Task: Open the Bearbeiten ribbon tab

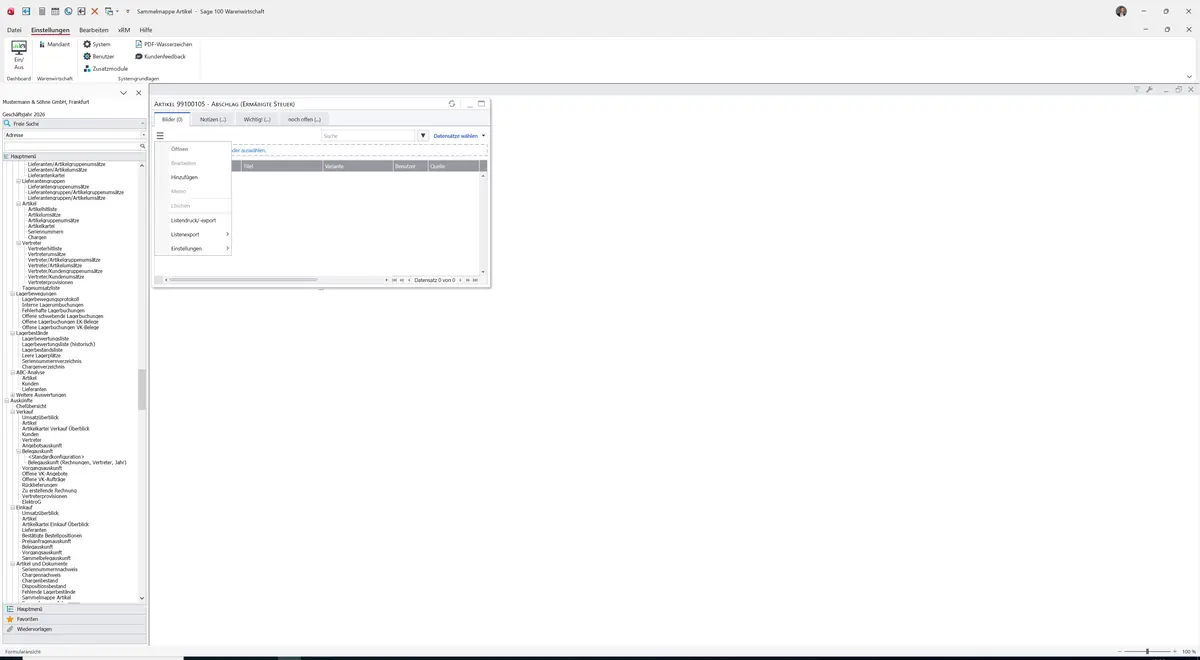Action: [94, 30]
